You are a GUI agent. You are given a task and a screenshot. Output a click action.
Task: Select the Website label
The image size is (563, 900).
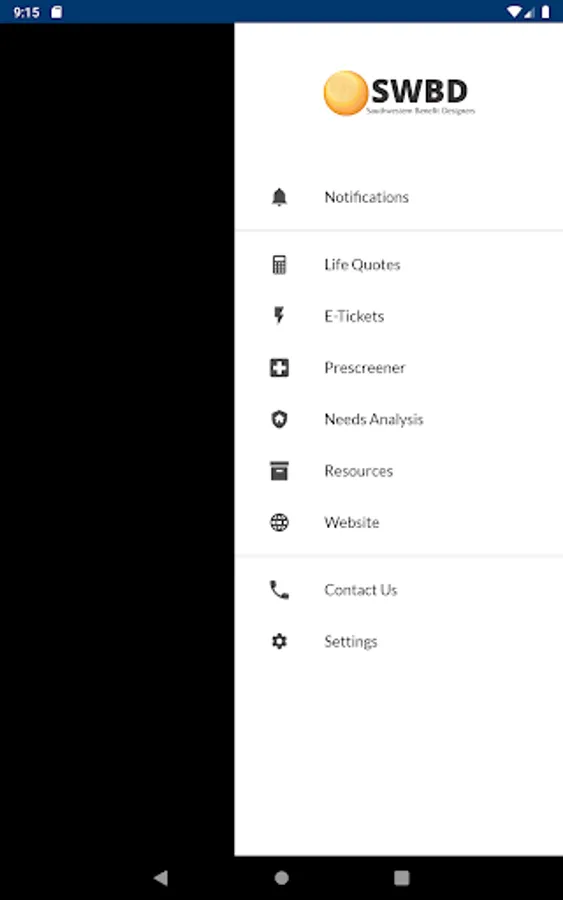tap(352, 522)
